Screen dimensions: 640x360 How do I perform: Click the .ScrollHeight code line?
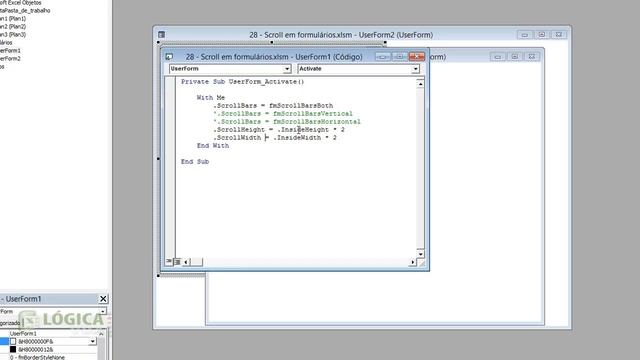(278, 129)
